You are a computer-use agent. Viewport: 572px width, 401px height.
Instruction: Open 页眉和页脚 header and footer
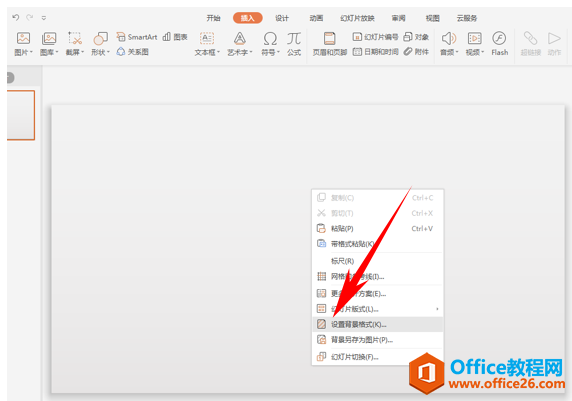point(329,43)
